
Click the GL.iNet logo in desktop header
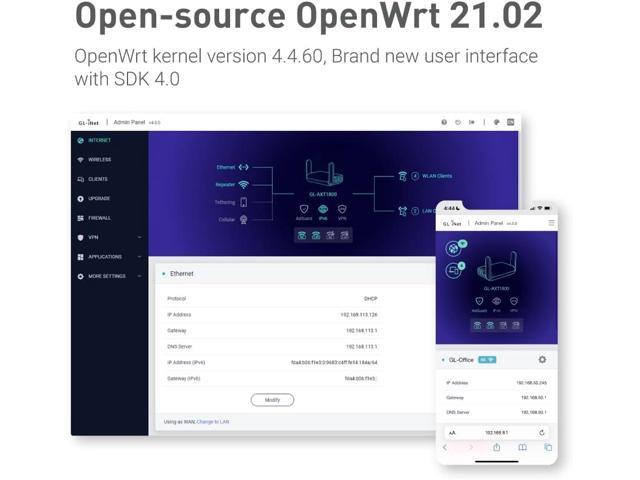89,122
